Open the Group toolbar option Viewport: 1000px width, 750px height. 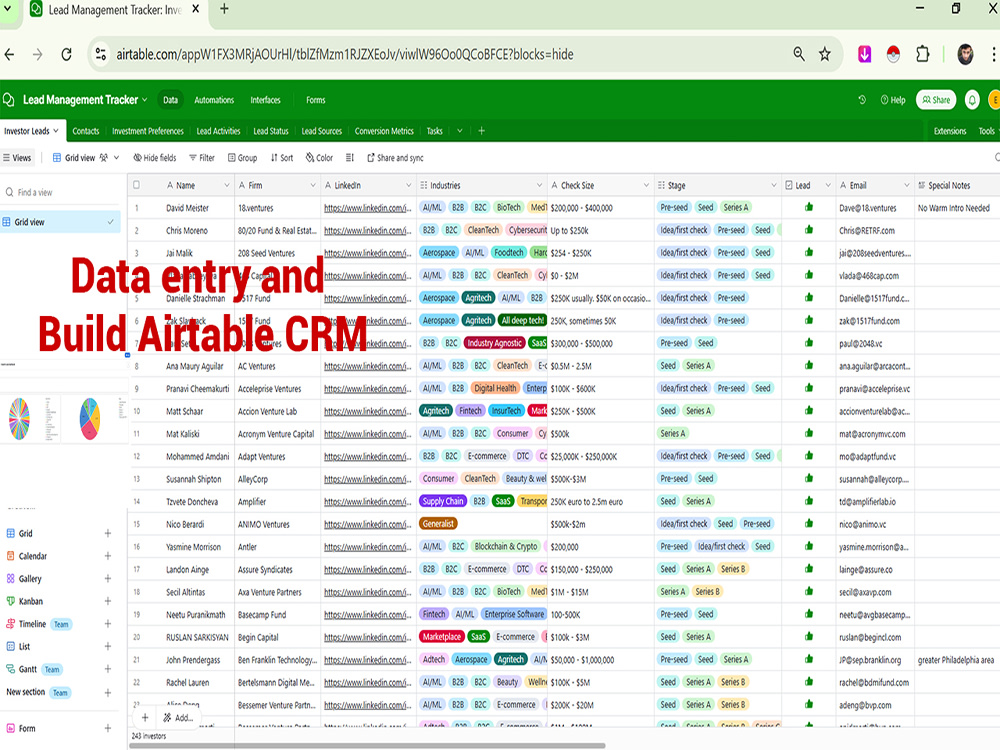pos(242,158)
